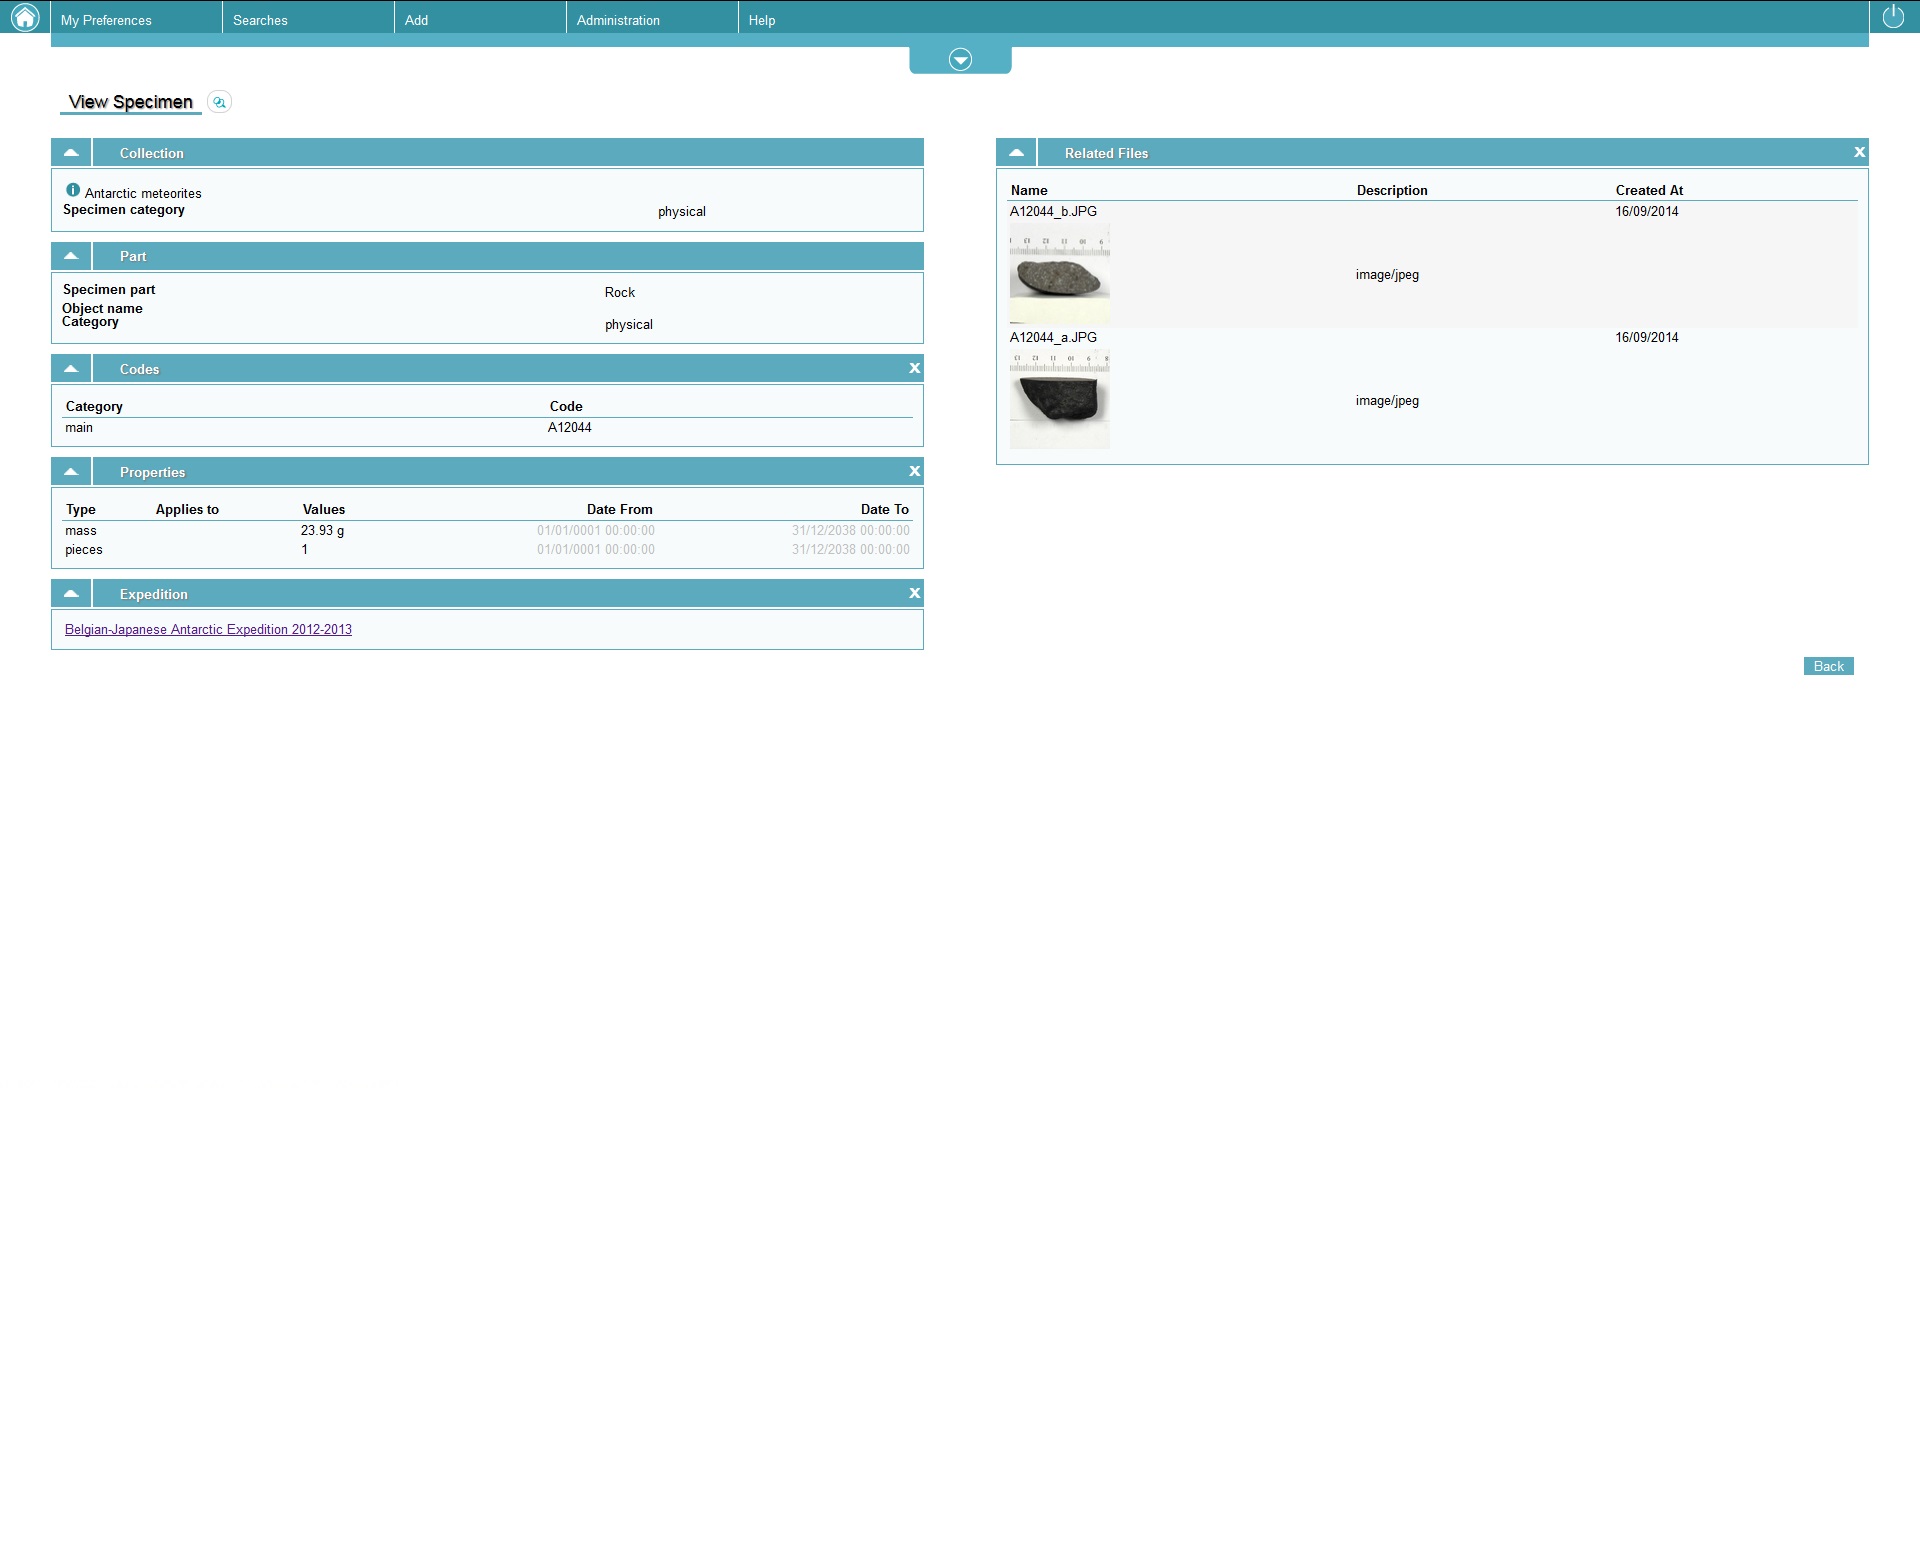This screenshot has width=1920, height=1544.
Task: Collapse the Related Files section arrow
Action: tap(1016, 153)
